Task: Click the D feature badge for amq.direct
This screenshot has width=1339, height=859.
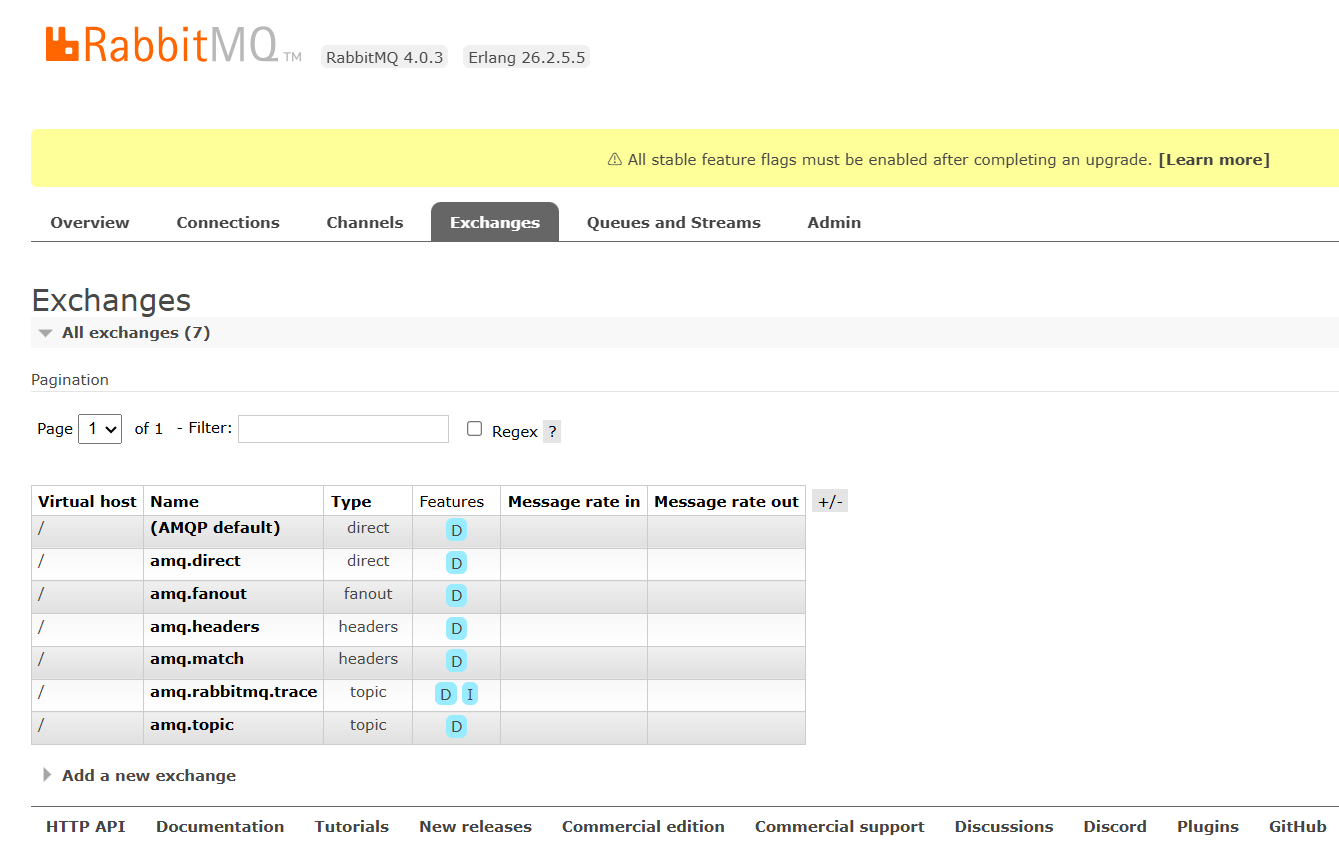Action: pyautogui.click(x=456, y=563)
